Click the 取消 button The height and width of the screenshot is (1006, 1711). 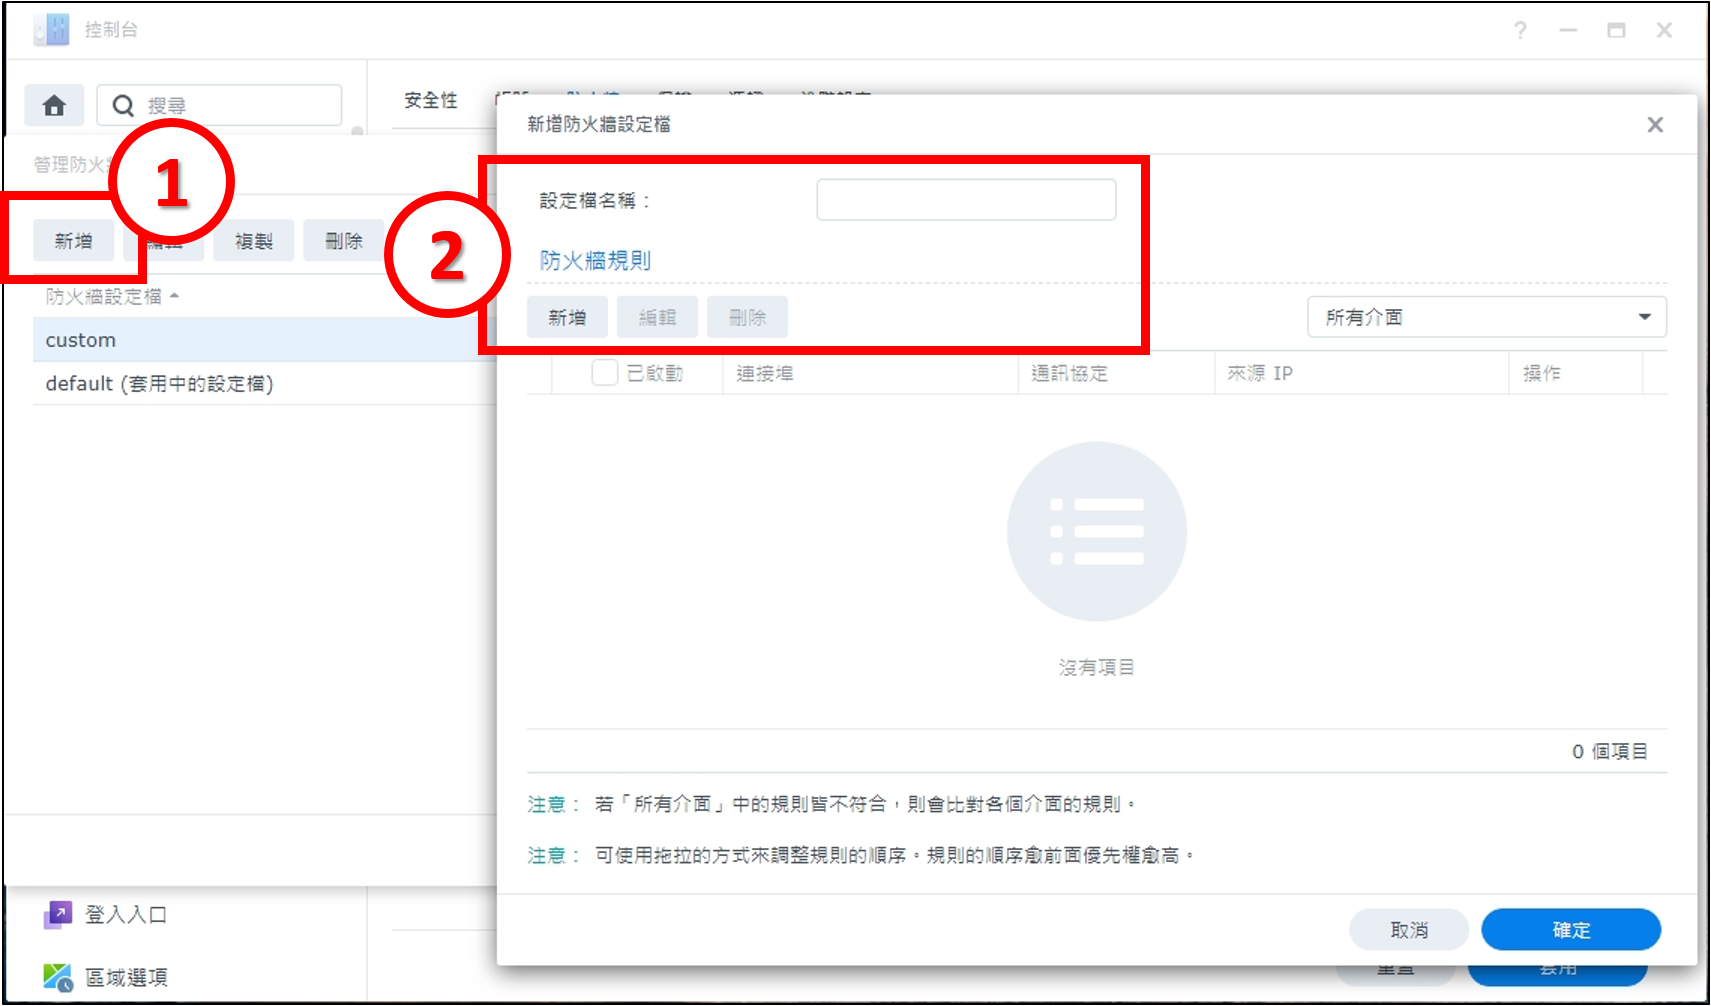1409,930
